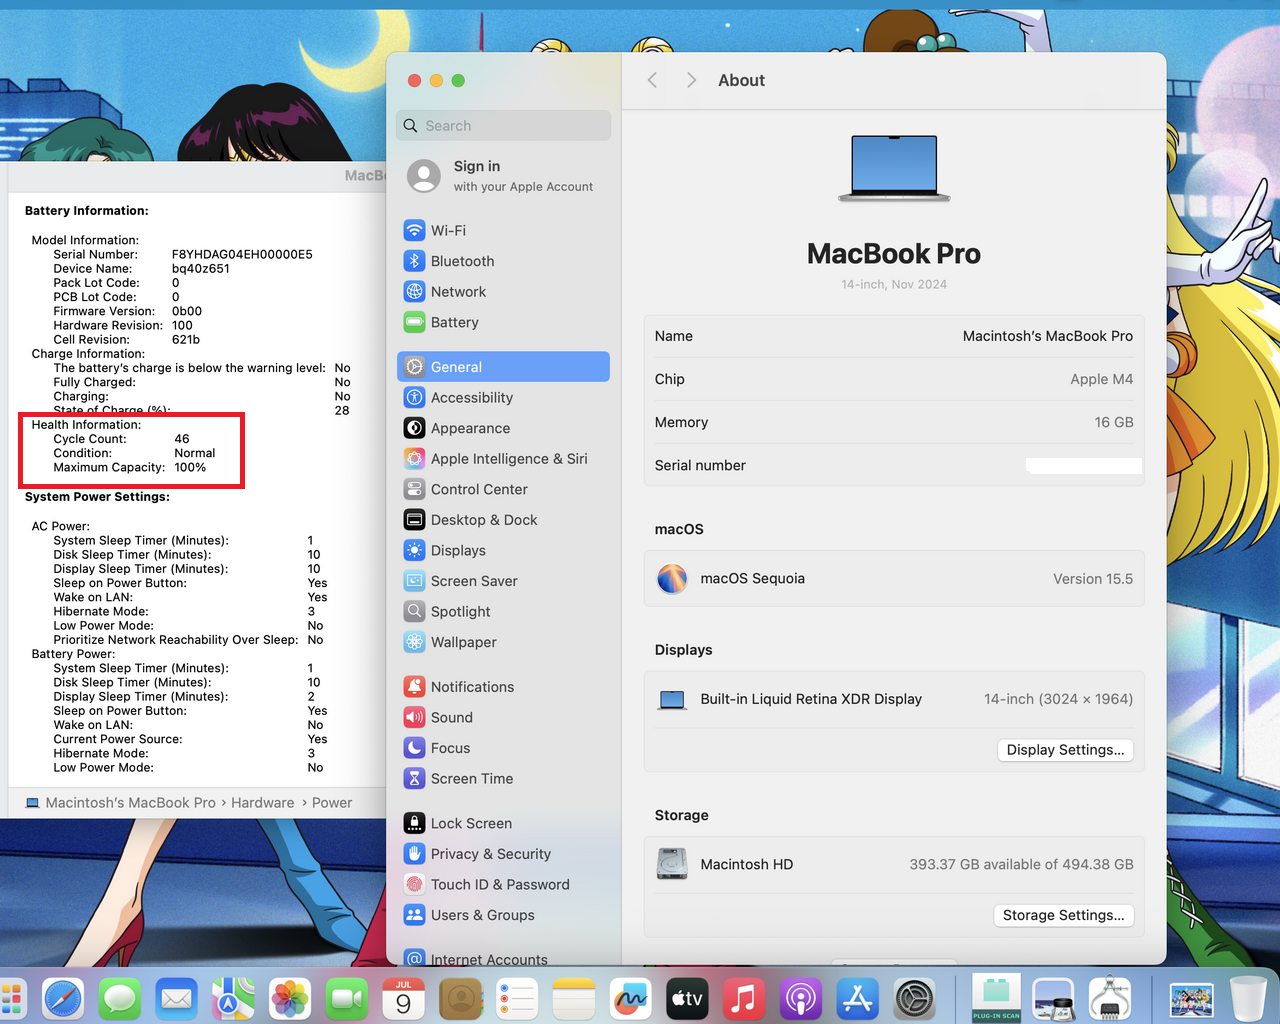Click the Cycle Count value 46
The width and height of the screenshot is (1280, 1024).
click(182, 439)
